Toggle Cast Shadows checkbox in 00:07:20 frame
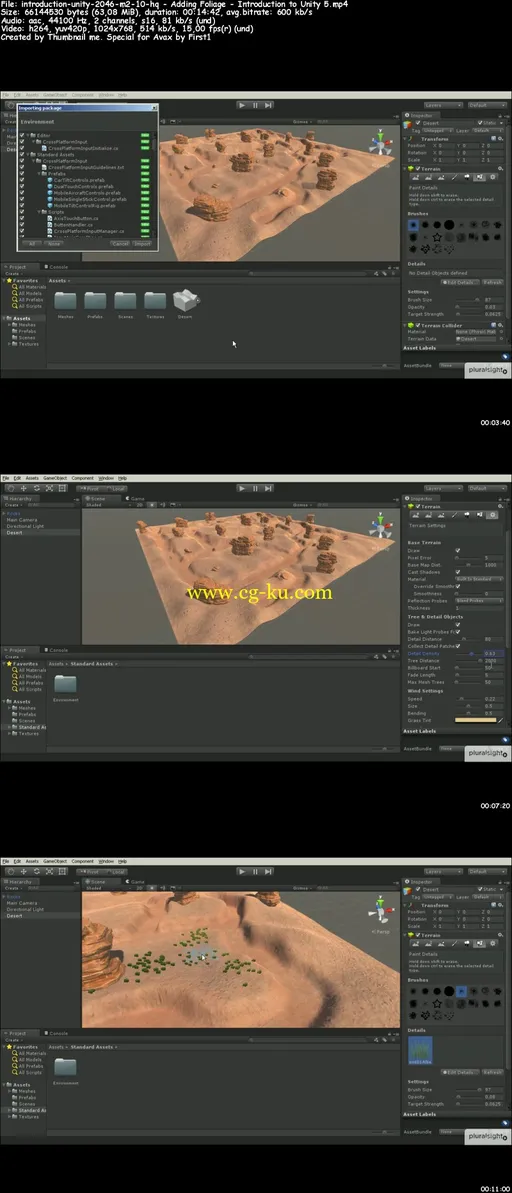This screenshot has height=1193, width=512. coord(457,572)
